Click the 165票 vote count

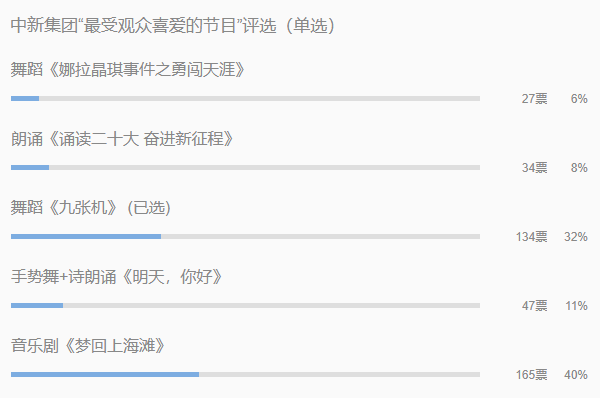532,374
